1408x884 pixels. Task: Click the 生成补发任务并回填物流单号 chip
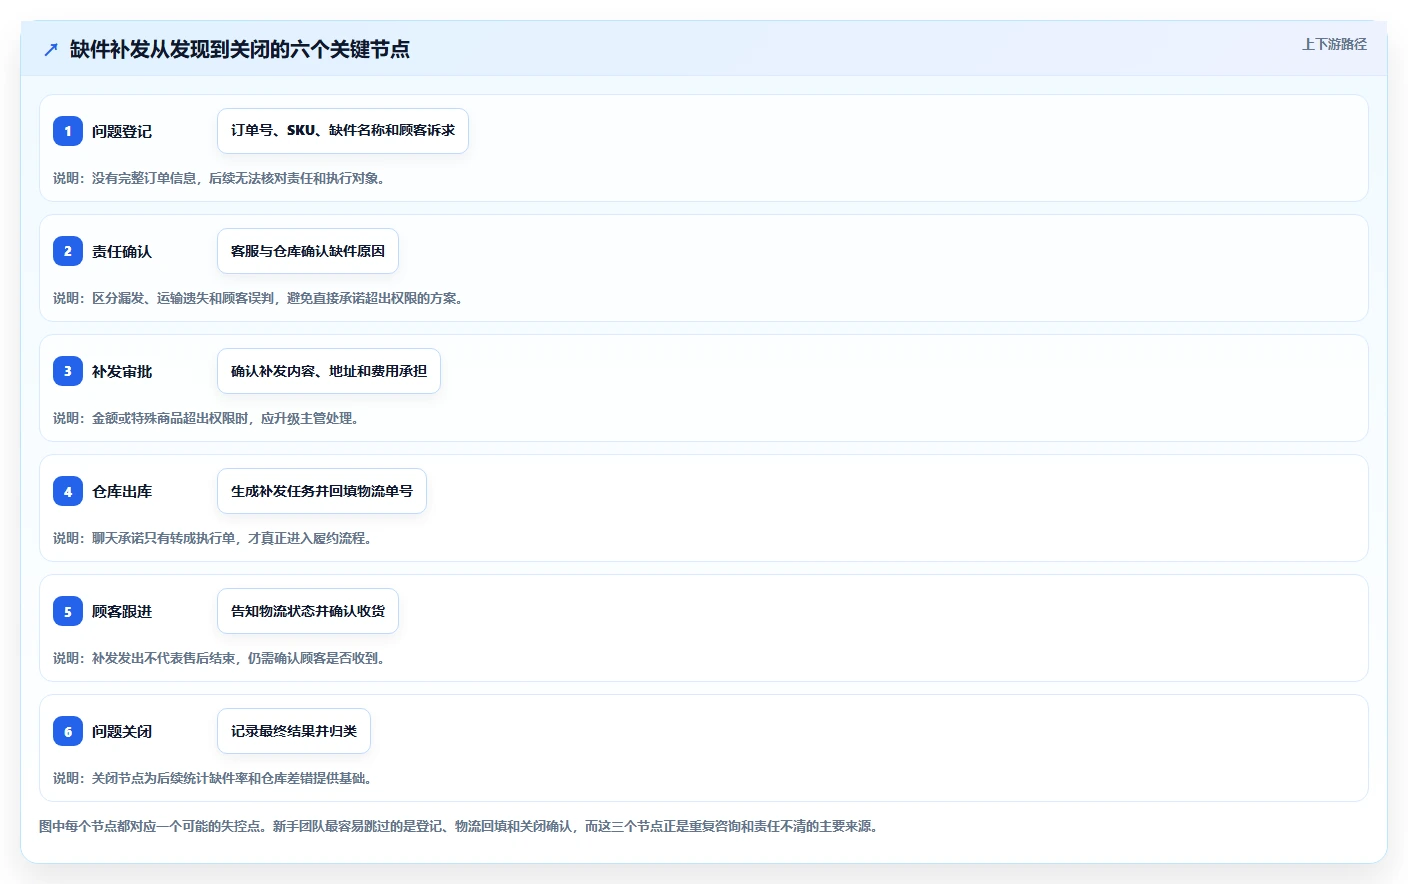[x=322, y=491]
